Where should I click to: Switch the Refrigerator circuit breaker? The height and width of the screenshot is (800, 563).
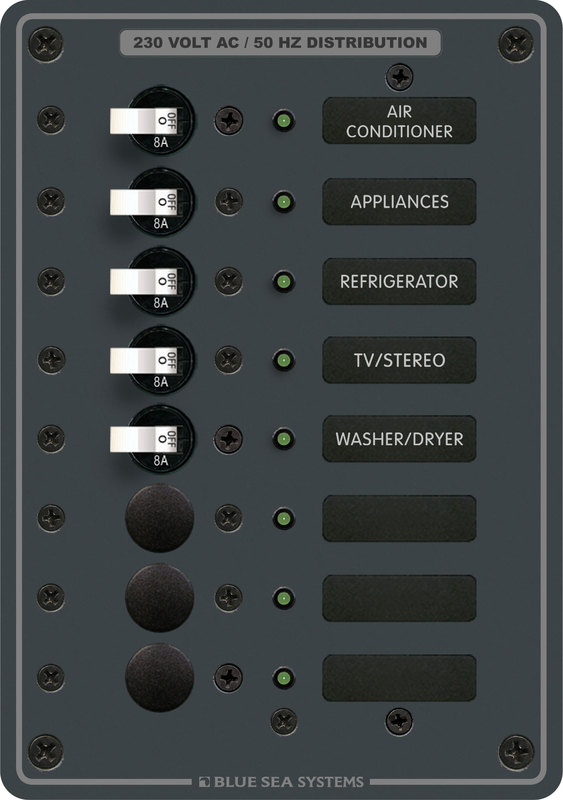(x=144, y=281)
